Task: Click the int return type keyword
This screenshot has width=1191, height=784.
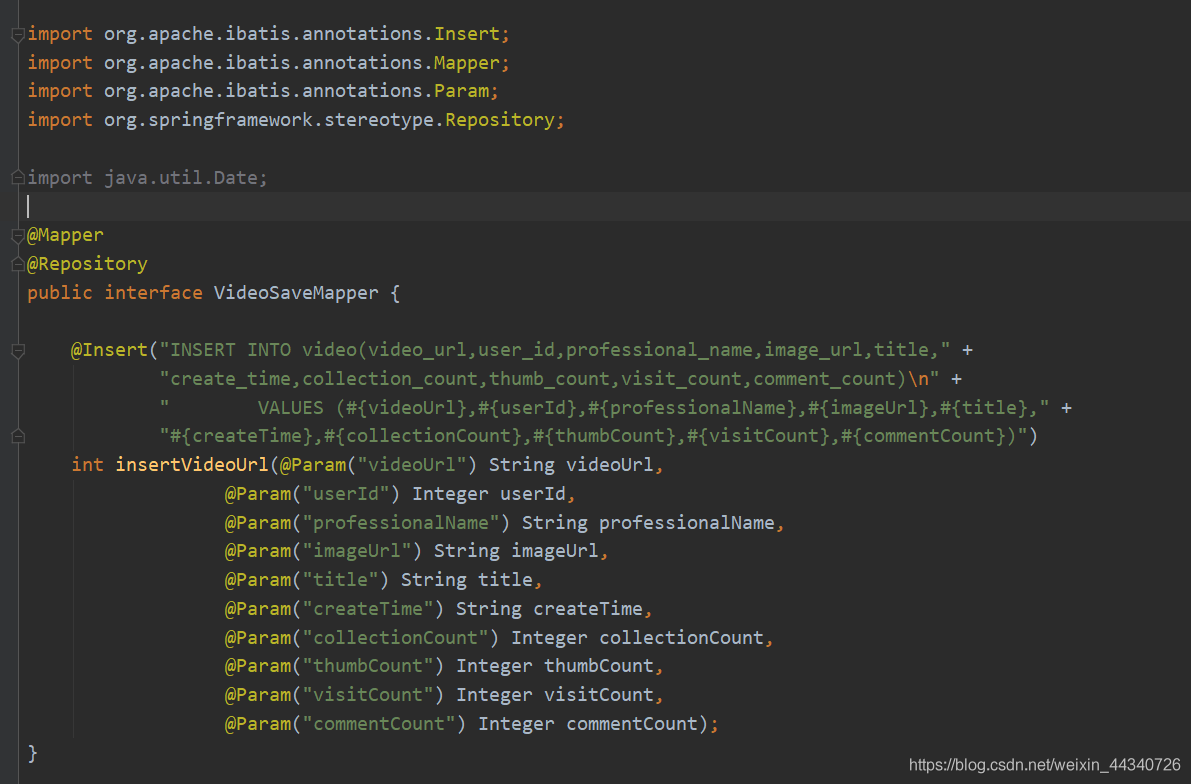Action: [x=87, y=465]
